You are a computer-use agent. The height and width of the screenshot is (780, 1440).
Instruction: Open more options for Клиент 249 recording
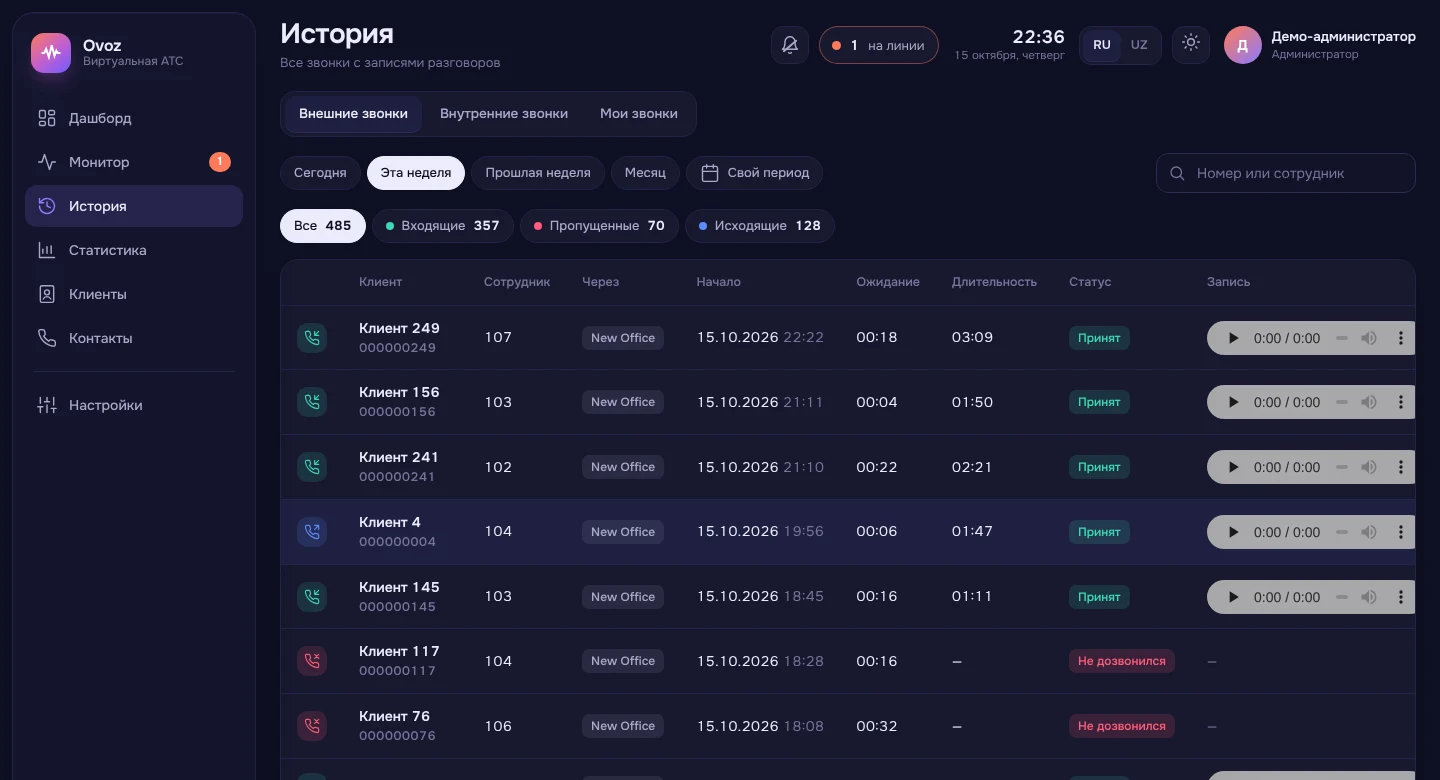(x=1401, y=338)
